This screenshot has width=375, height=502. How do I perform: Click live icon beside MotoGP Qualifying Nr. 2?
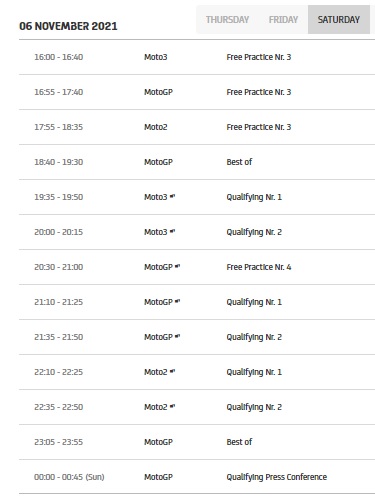click(177, 336)
